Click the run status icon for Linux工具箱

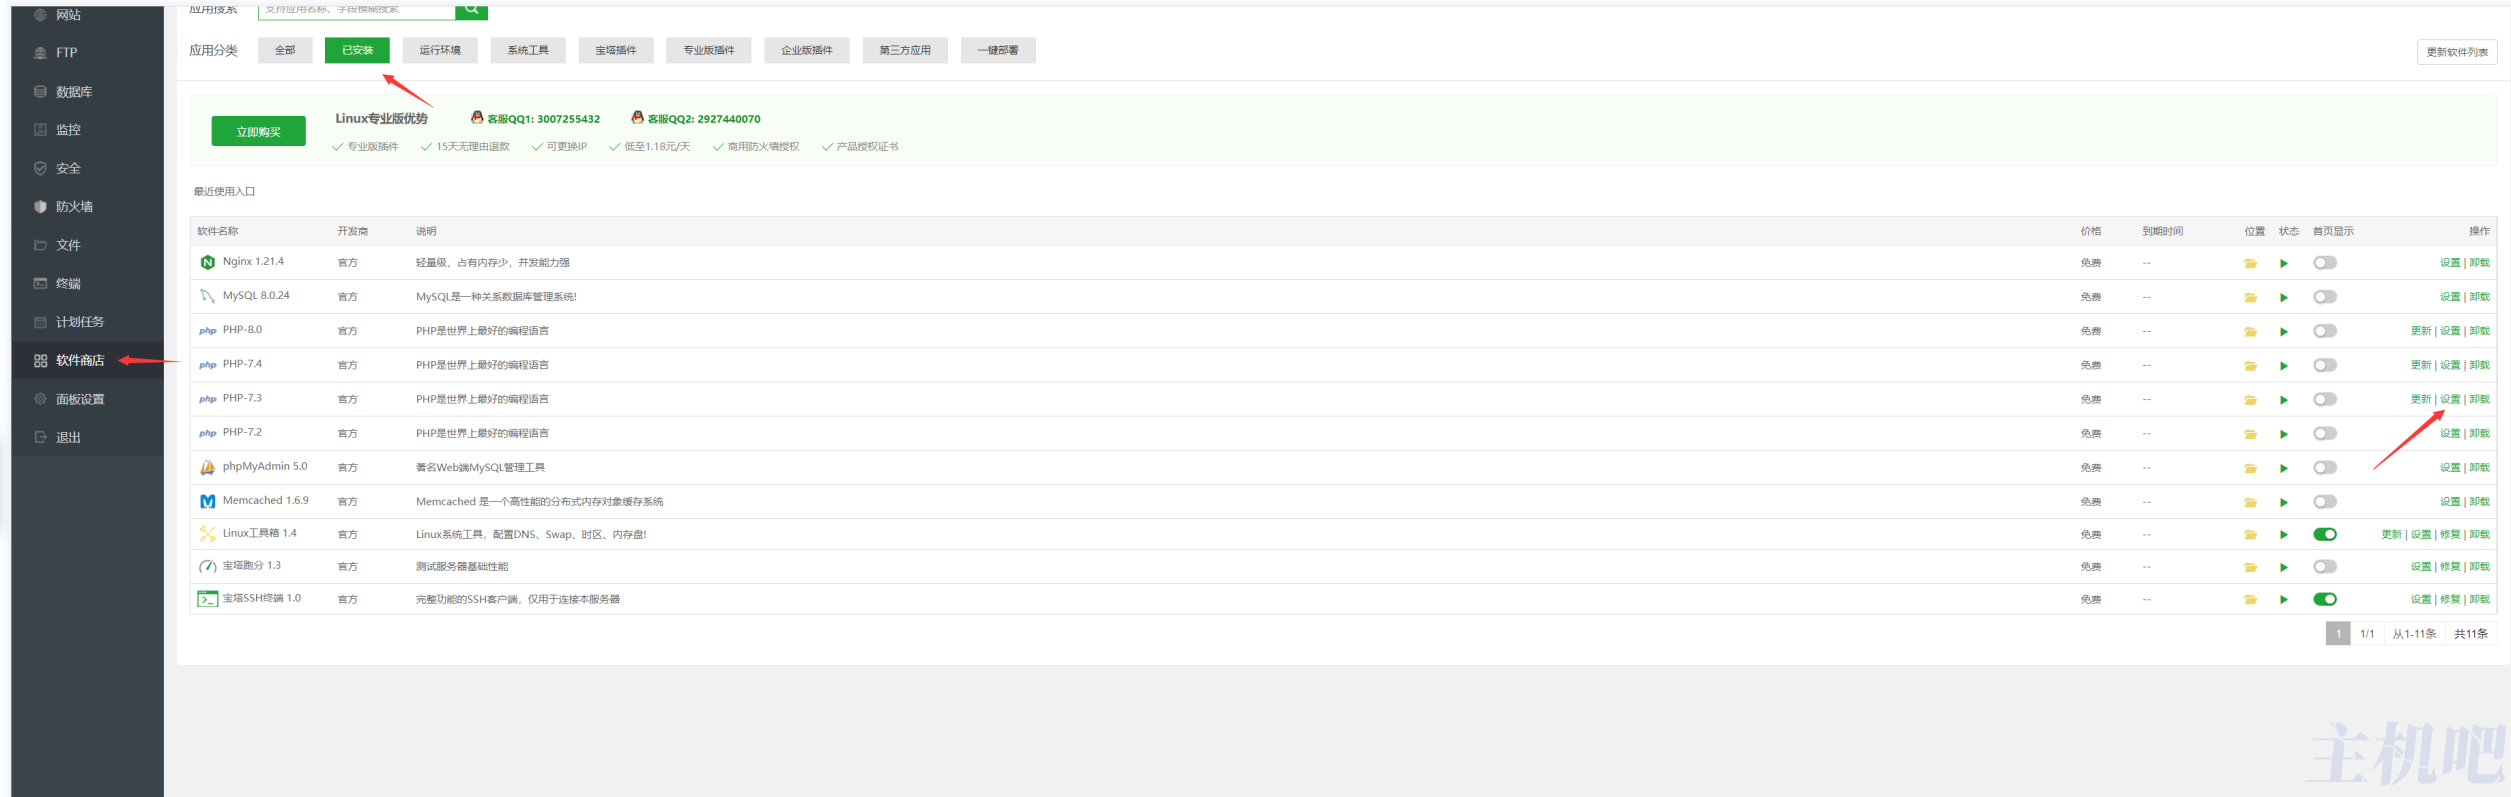coord(2284,535)
